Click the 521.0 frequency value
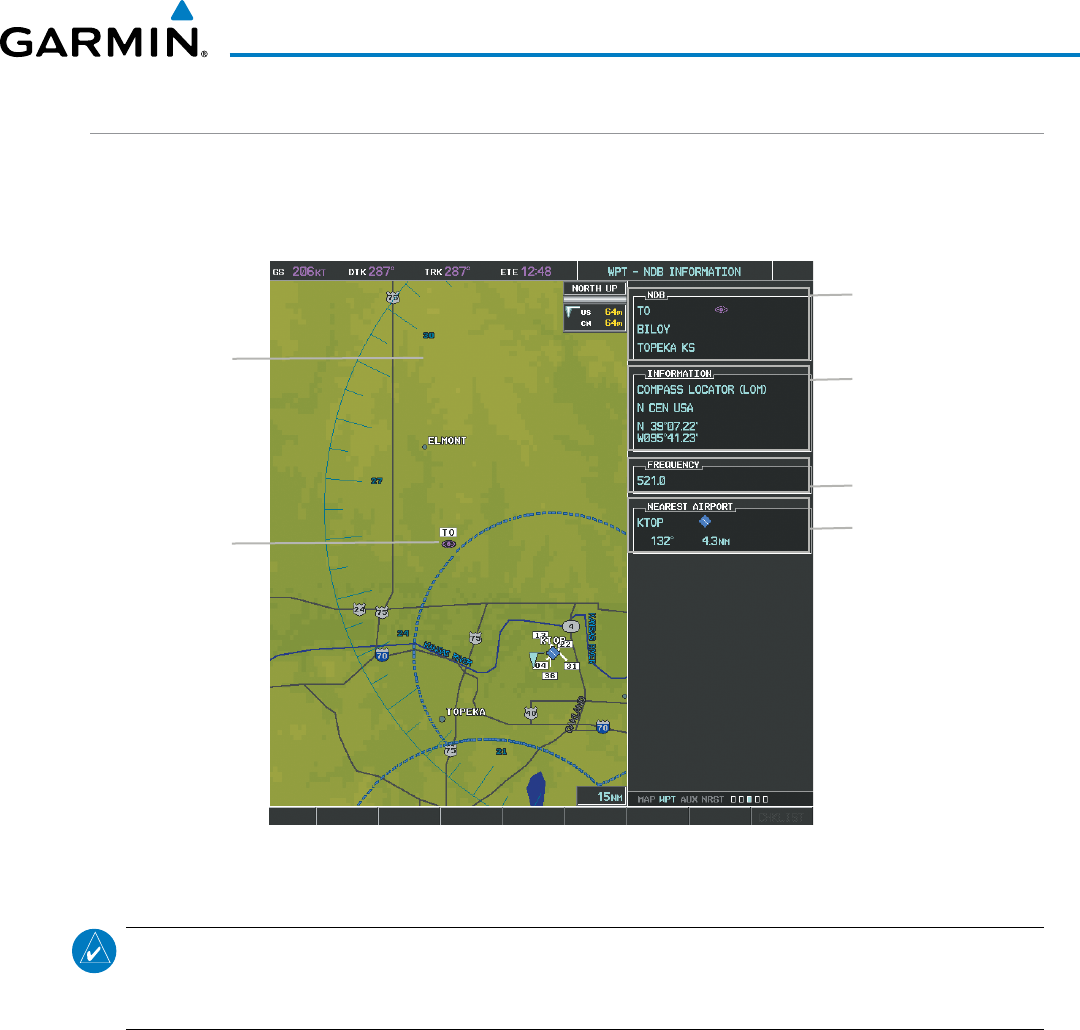Image resolution: width=1080 pixels, height=1030 pixels. 651,481
